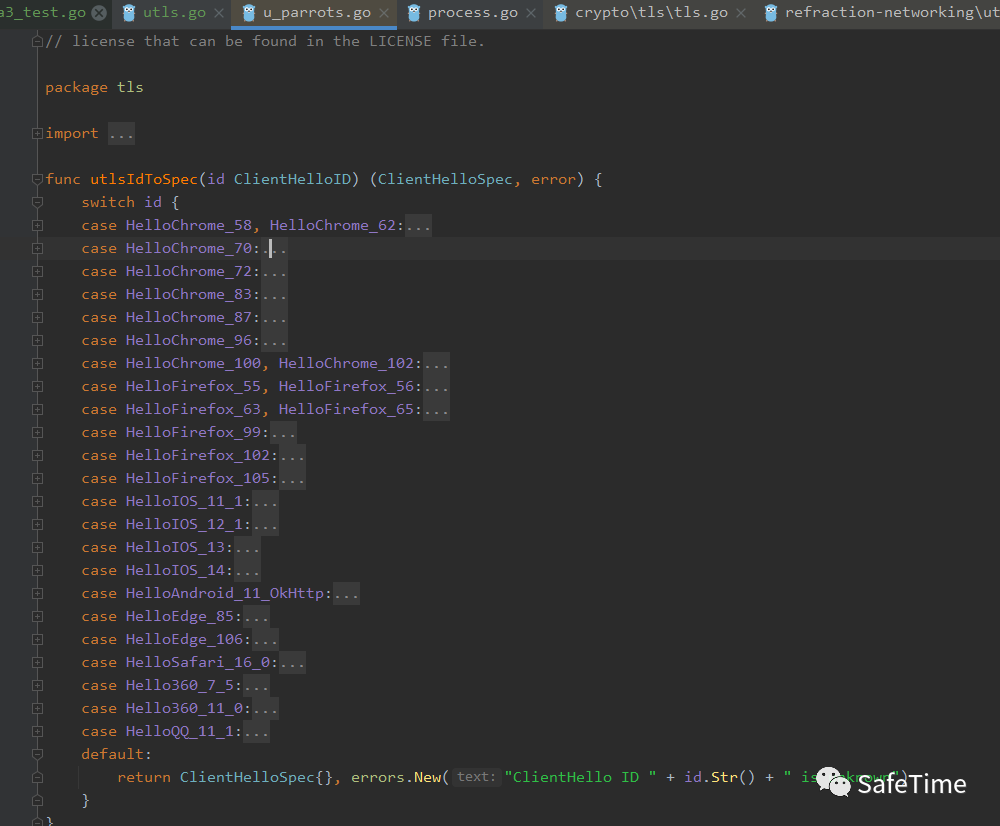Open the process.go tab

tap(472, 13)
